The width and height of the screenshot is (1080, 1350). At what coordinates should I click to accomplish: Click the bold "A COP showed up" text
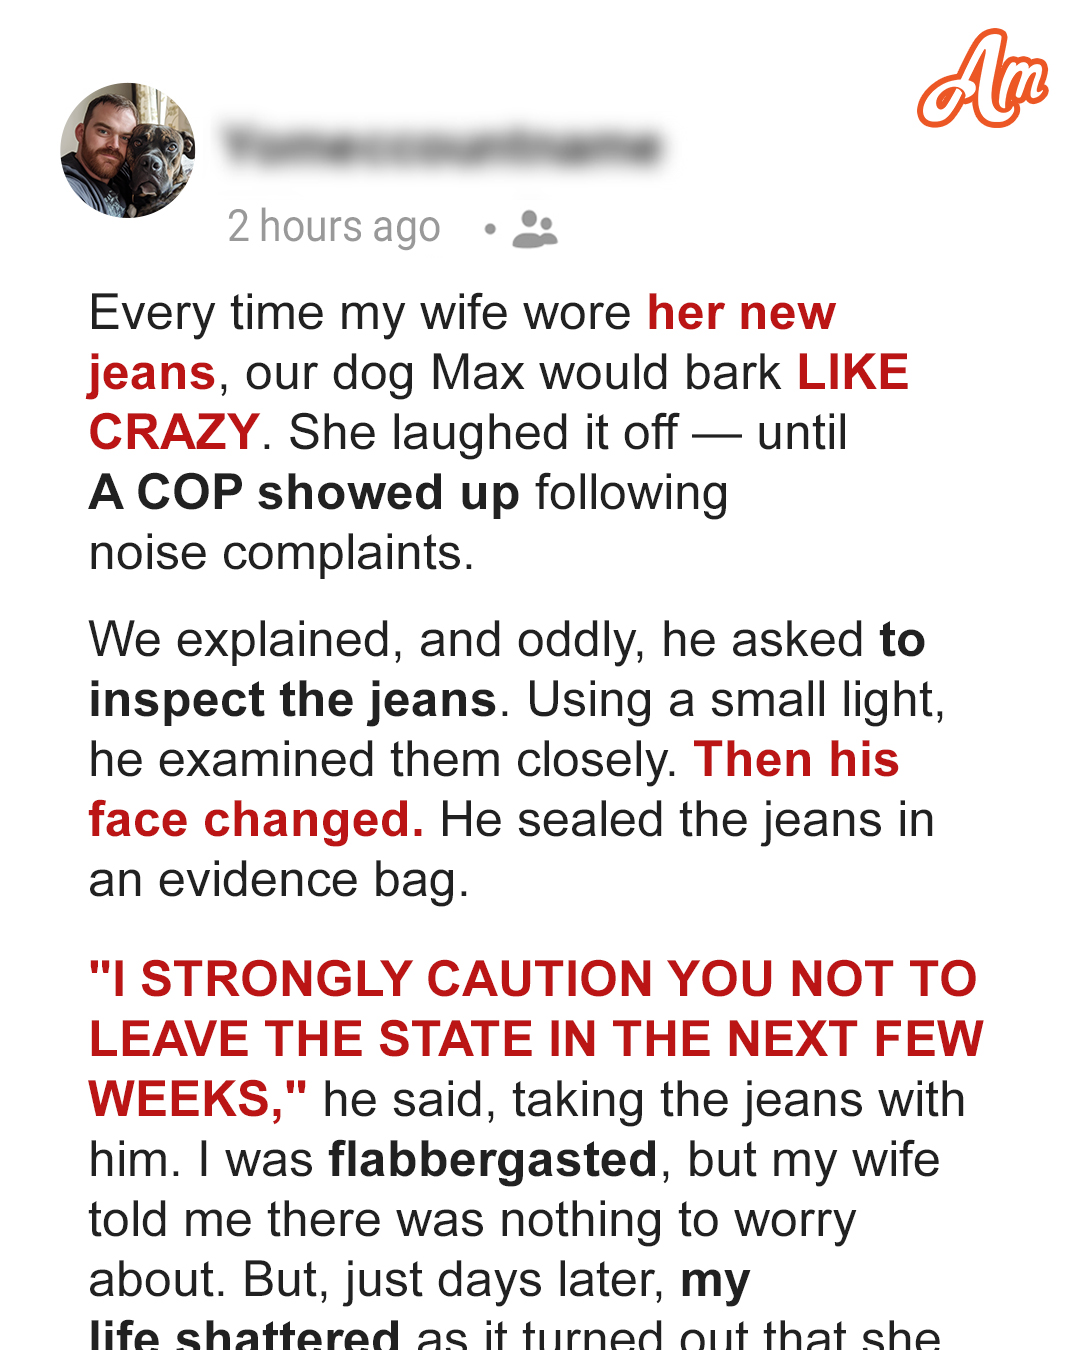point(304,493)
